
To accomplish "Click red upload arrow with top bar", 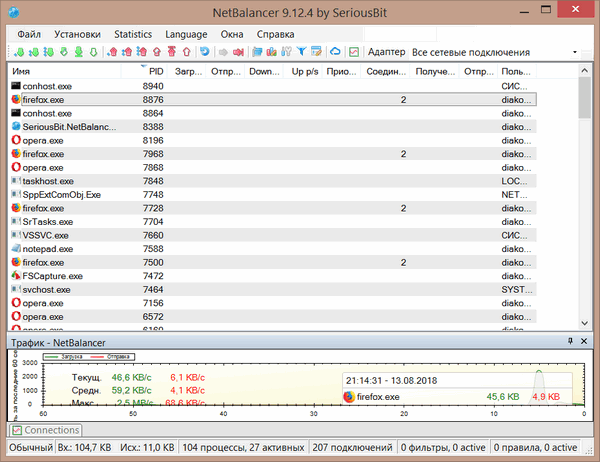I will coord(172,52).
